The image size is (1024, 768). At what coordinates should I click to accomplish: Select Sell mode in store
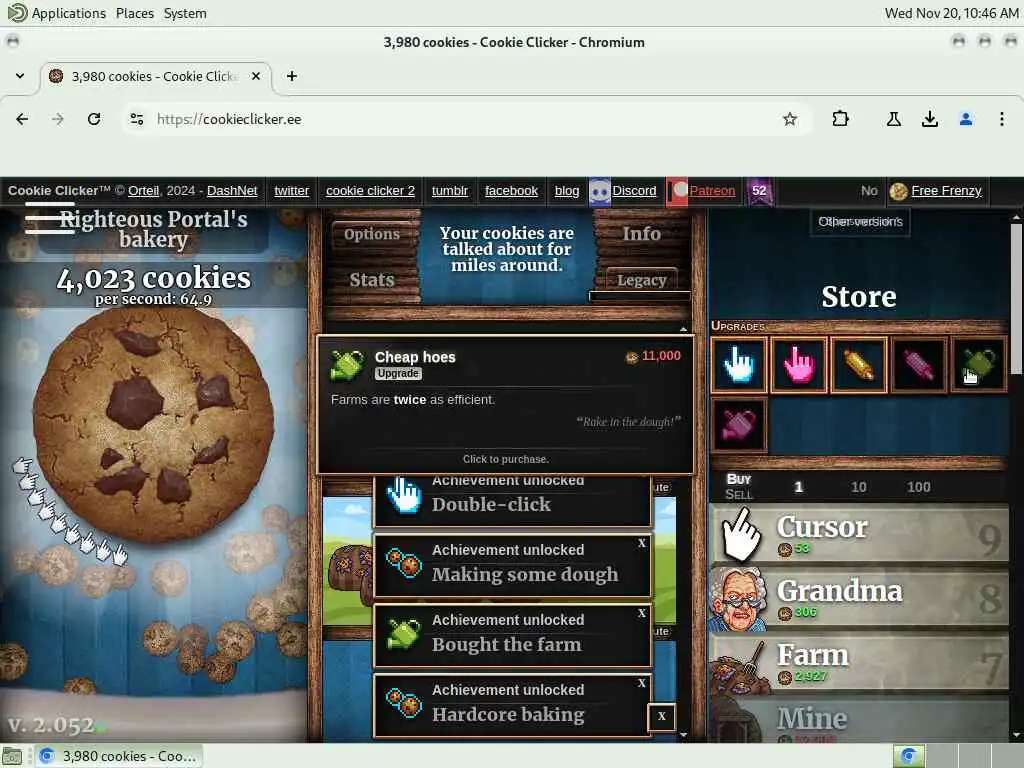[739, 494]
